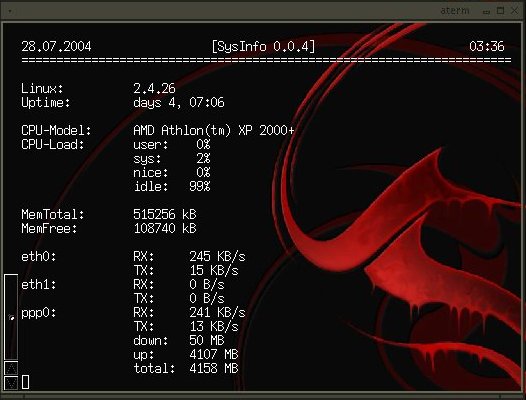Click eth0 TX value 15 KB/s
The height and width of the screenshot is (400, 526).
pyautogui.click(x=214, y=270)
